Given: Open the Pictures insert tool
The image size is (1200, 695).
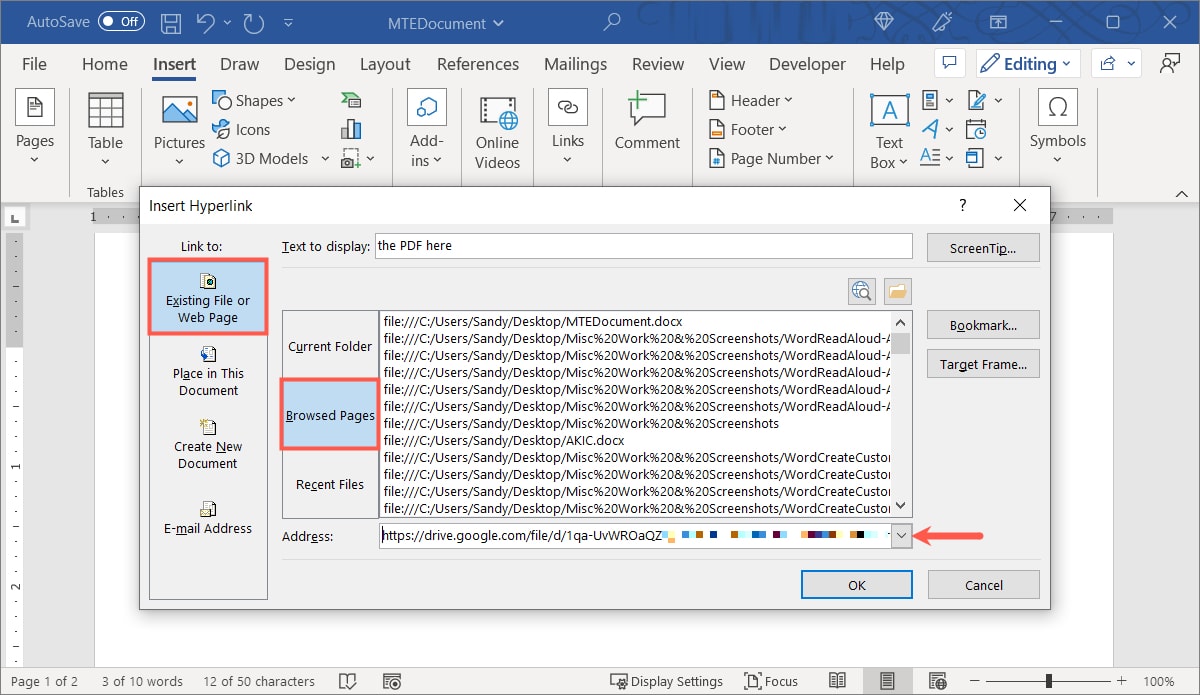Looking at the screenshot, I should (x=178, y=128).
